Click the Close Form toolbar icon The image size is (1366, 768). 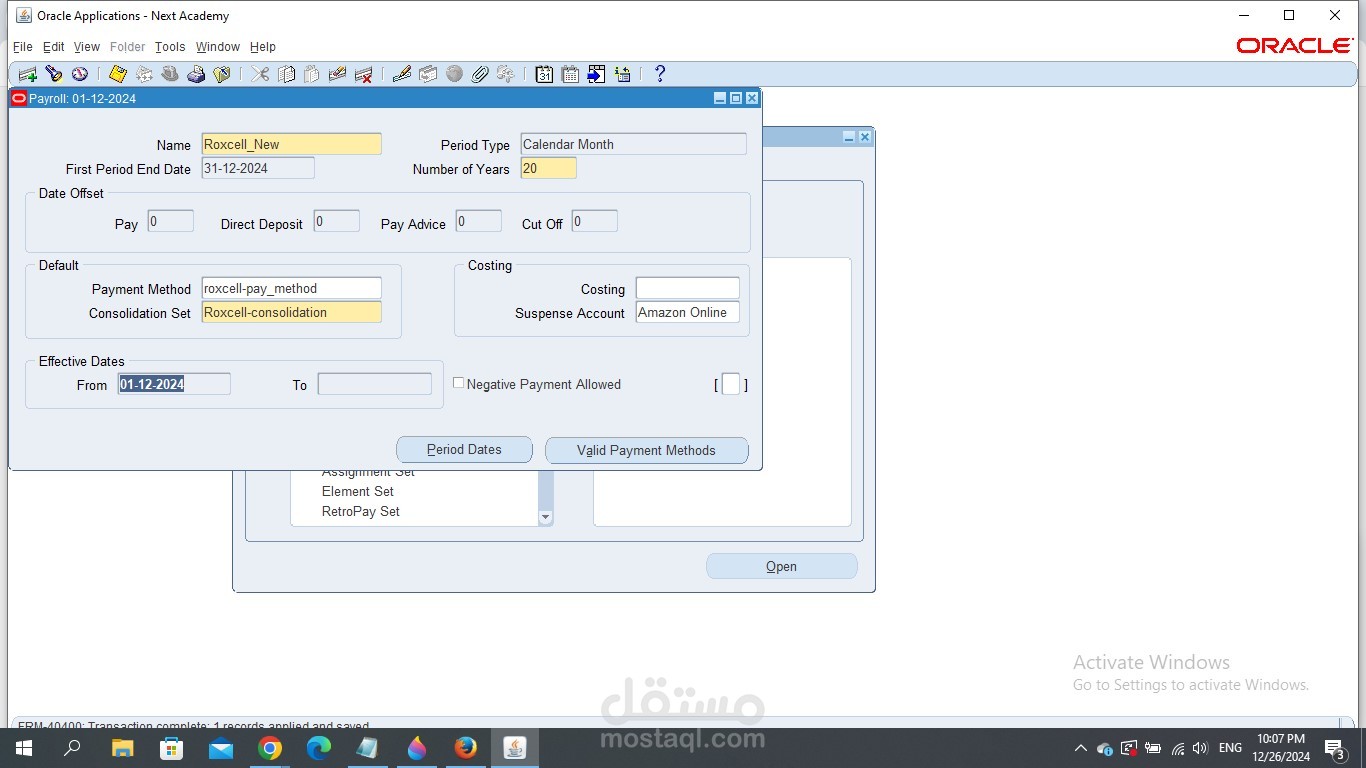tap(222, 74)
